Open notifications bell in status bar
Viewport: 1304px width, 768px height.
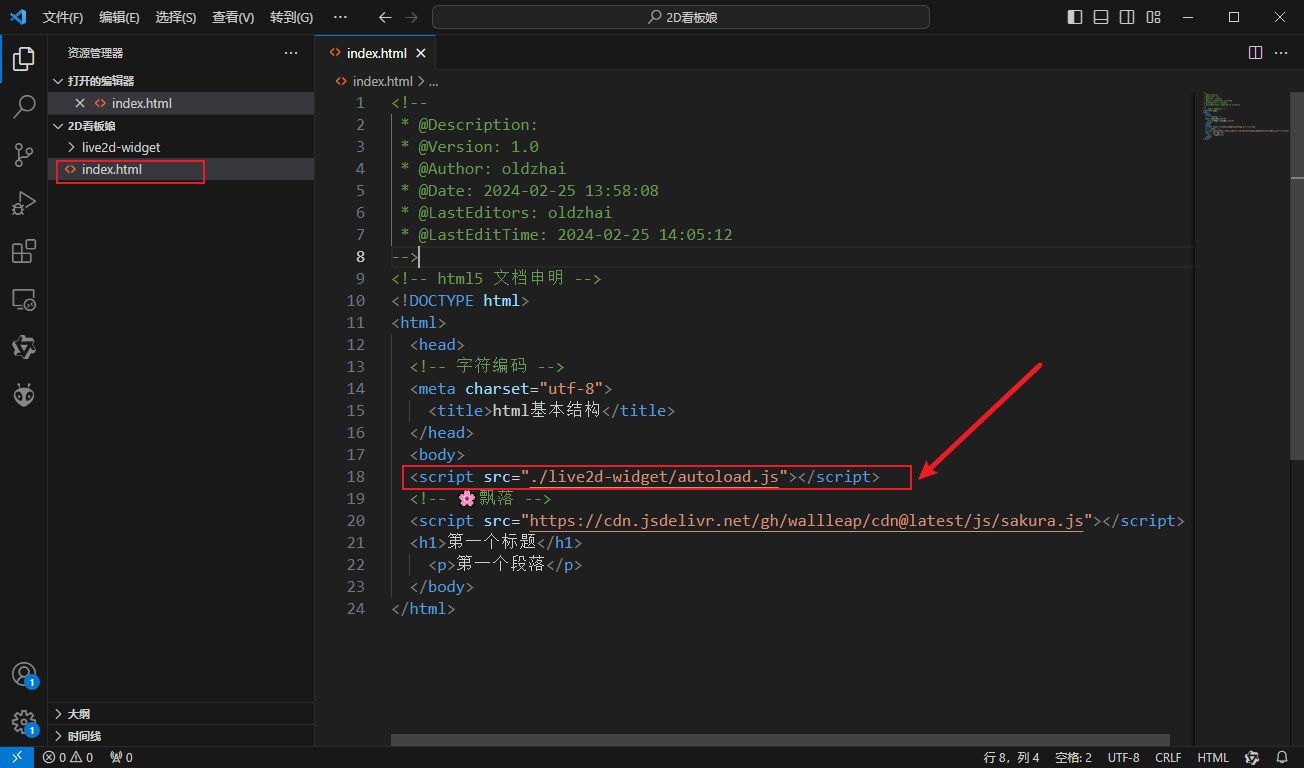click(1282, 757)
